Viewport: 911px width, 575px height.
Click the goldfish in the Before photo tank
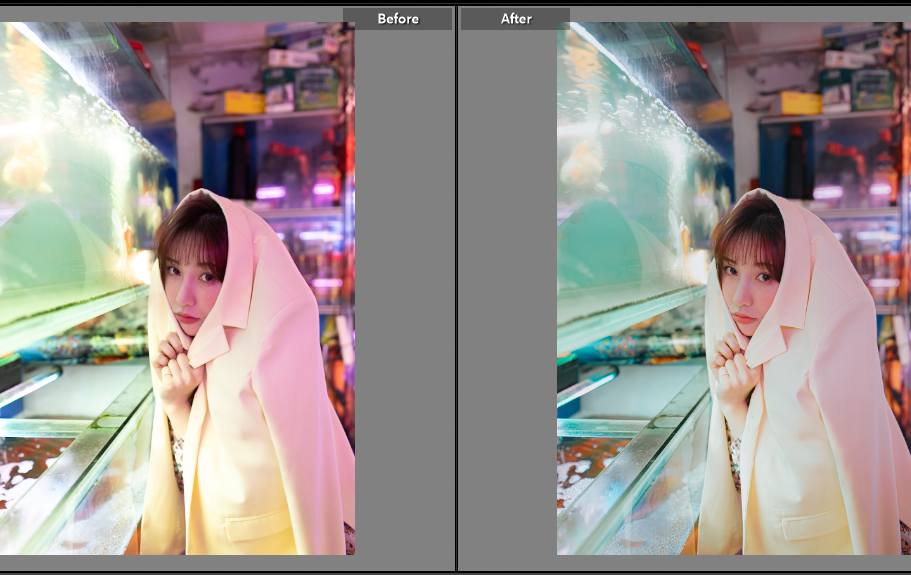tap(25, 165)
